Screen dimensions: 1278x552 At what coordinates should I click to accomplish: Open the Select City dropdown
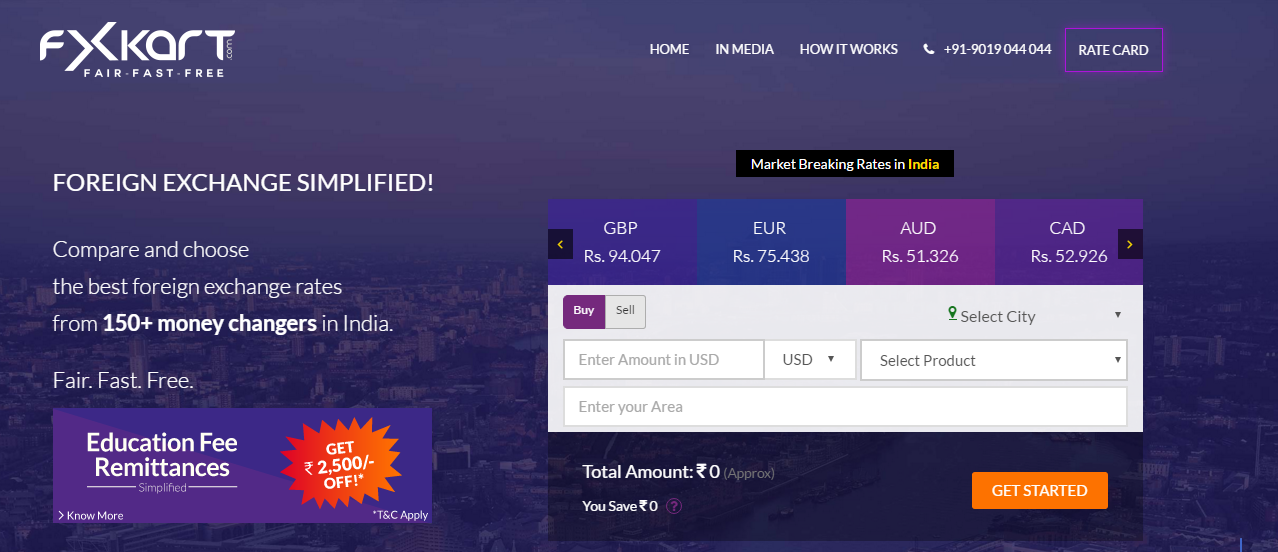point(1035,316)
